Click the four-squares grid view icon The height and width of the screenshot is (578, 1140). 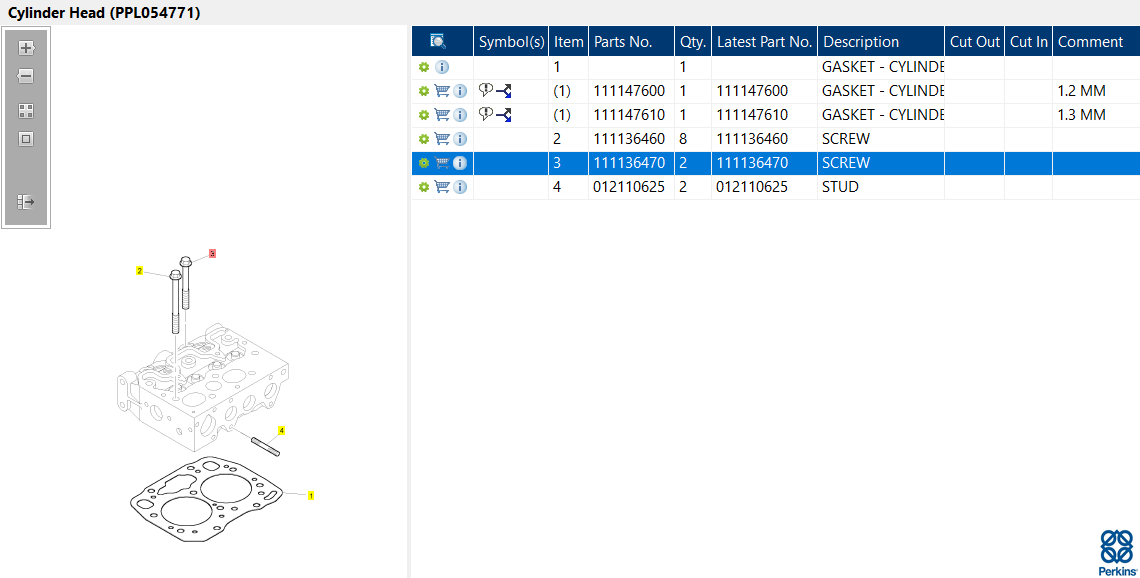[26, 111]
